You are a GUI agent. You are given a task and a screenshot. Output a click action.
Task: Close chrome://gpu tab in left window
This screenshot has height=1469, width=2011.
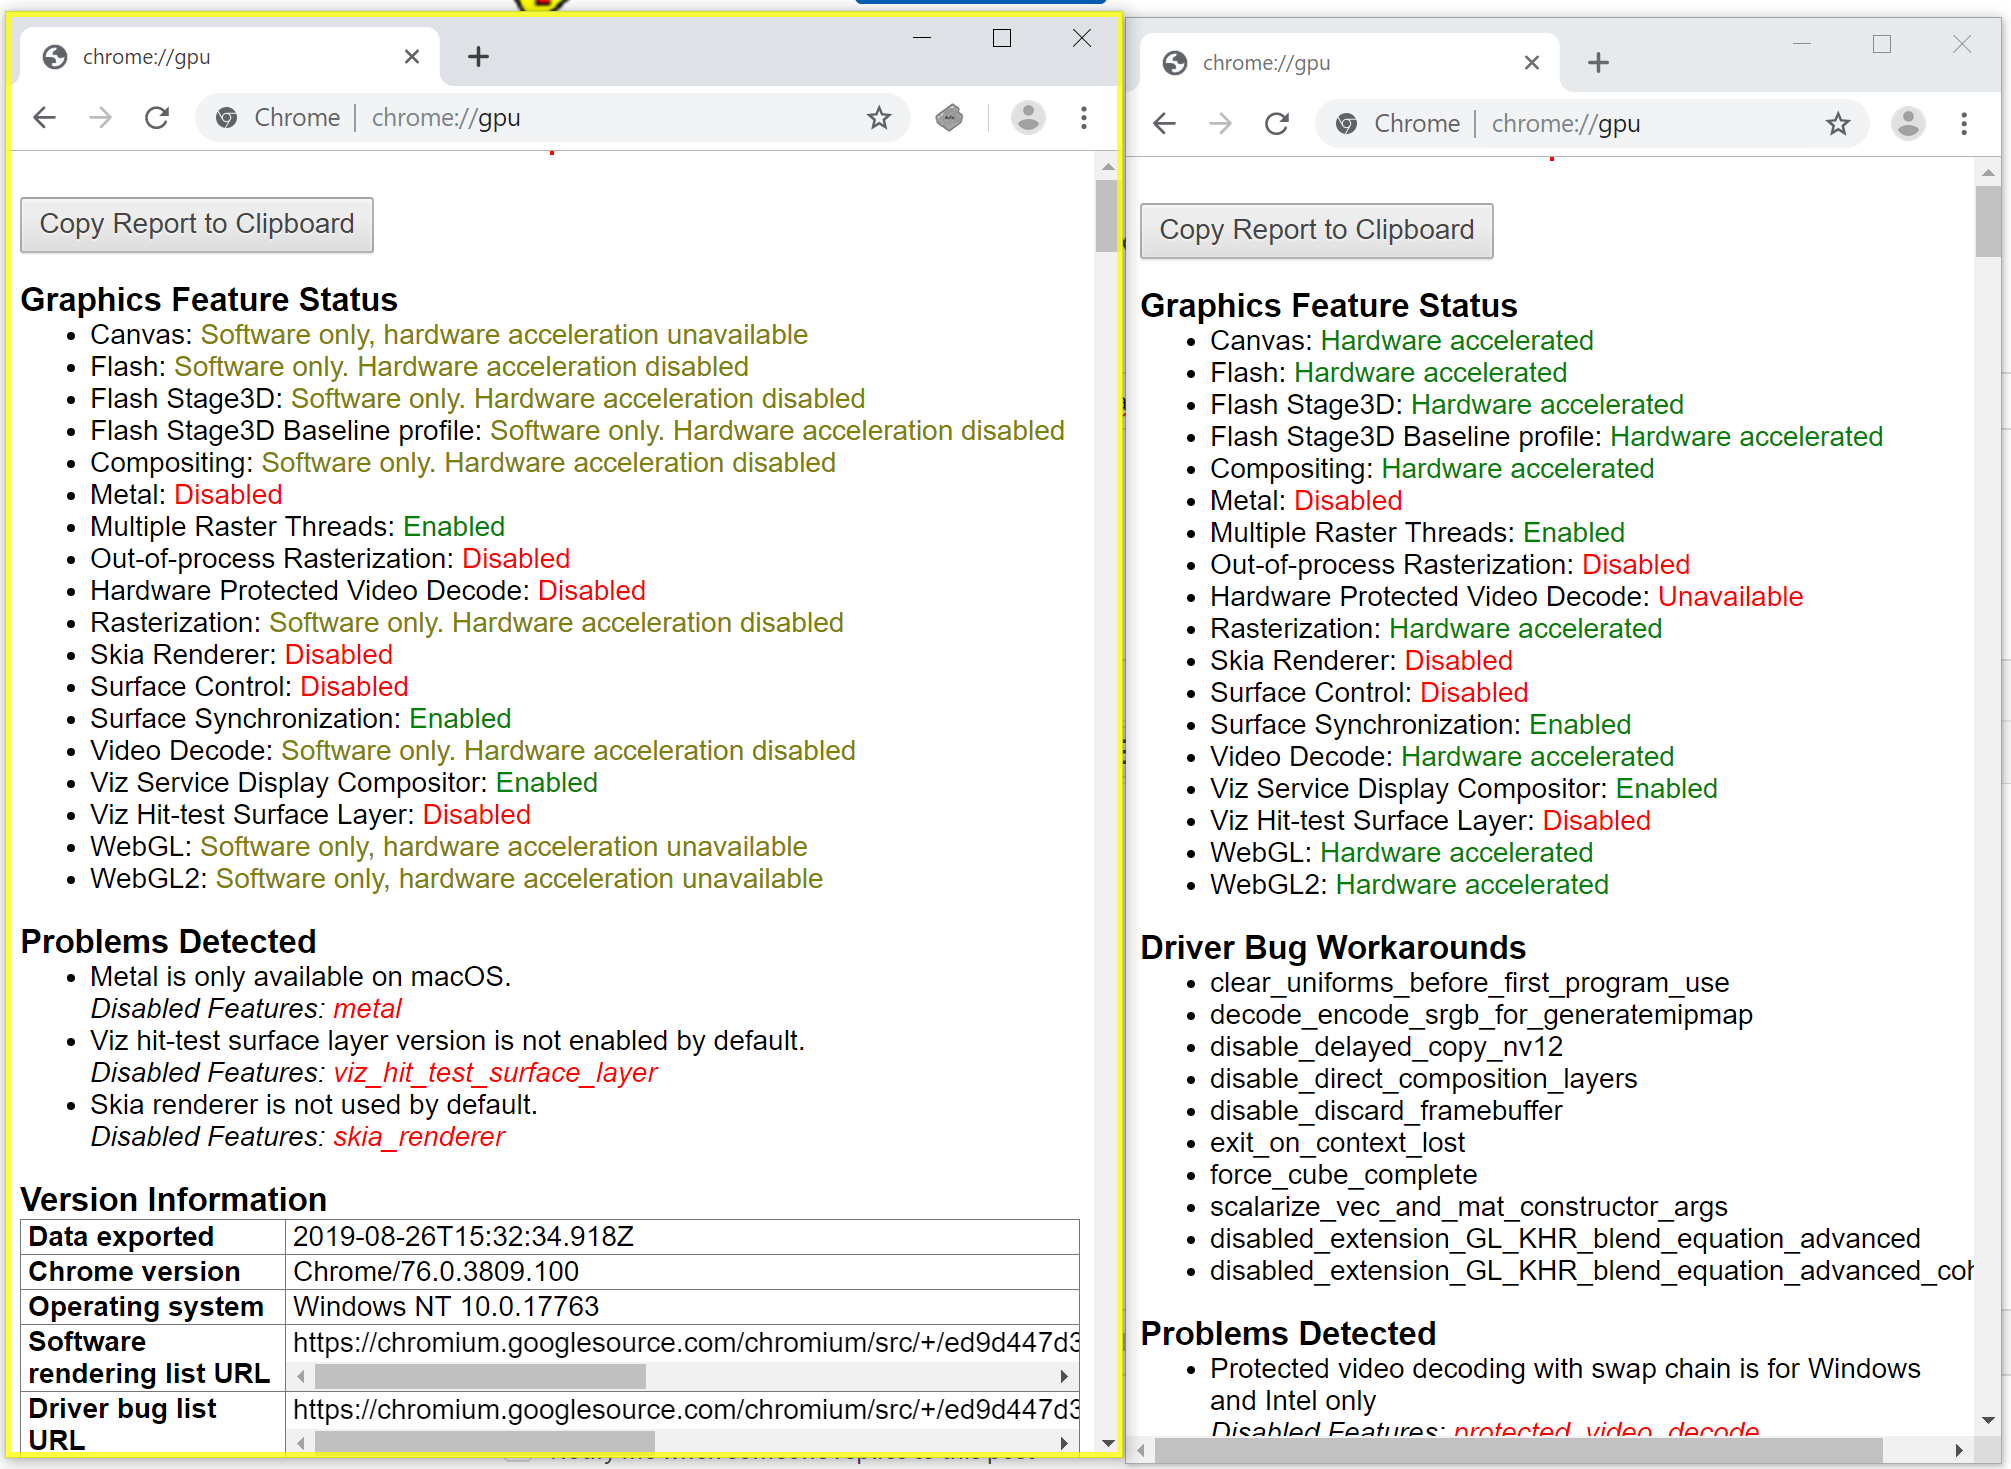412,57
